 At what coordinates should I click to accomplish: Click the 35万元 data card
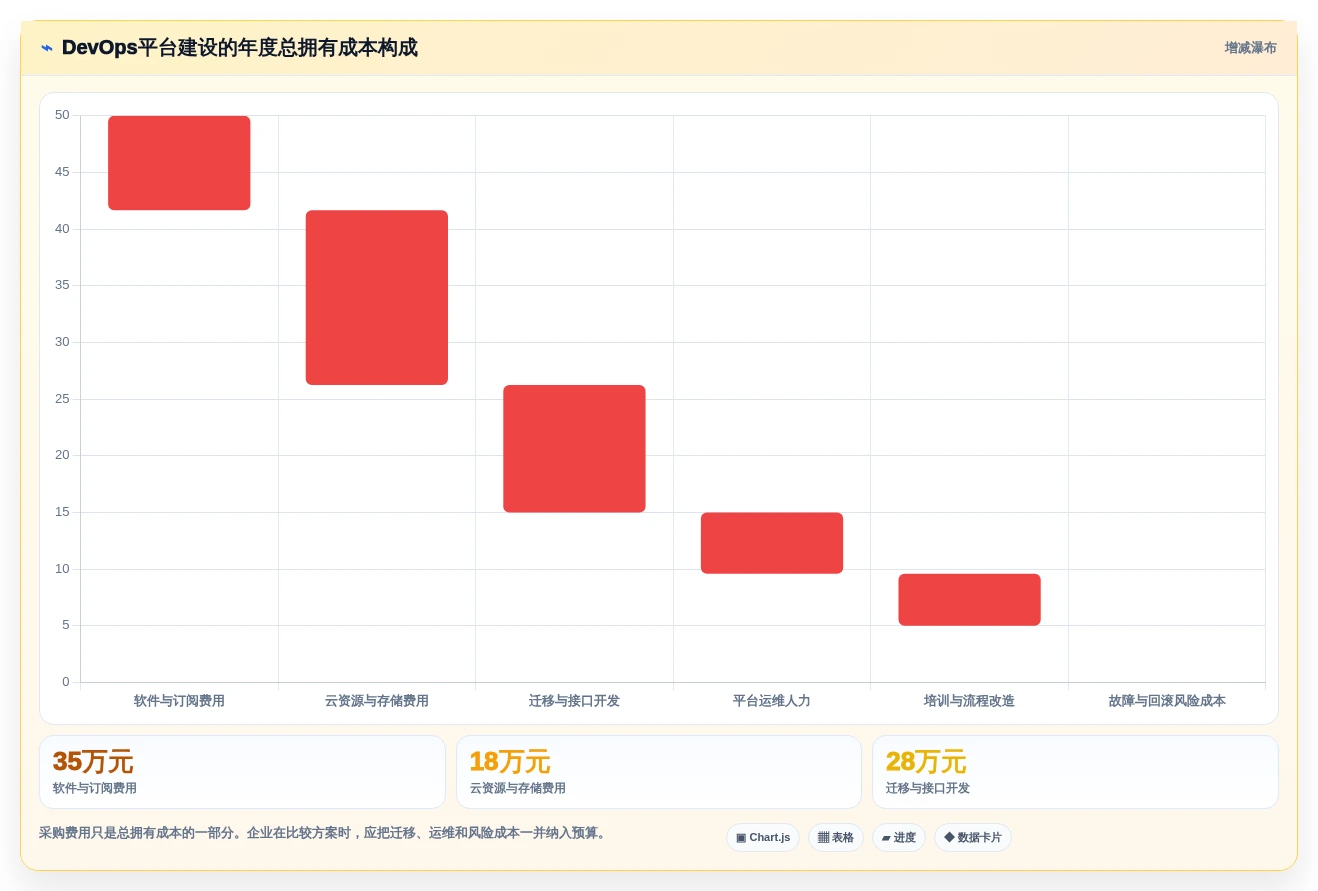click(242, 772)
